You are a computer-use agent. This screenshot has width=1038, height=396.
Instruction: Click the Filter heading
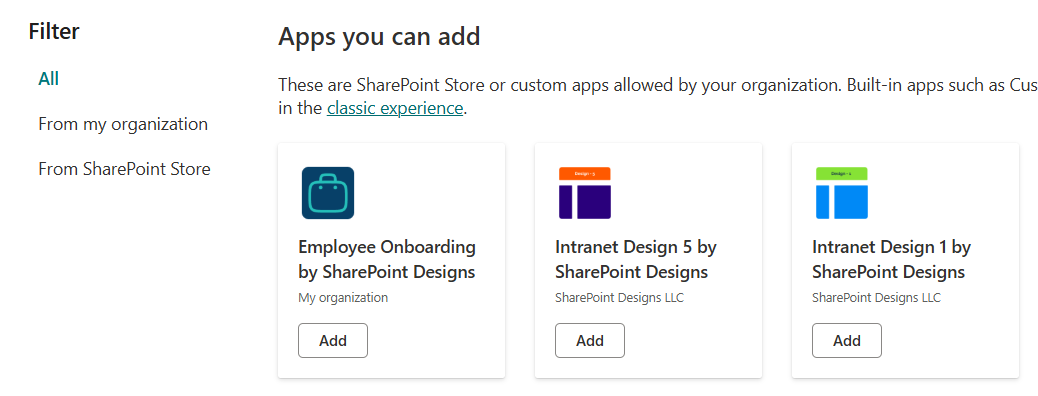pyautogui.click(x=54, y=31)
